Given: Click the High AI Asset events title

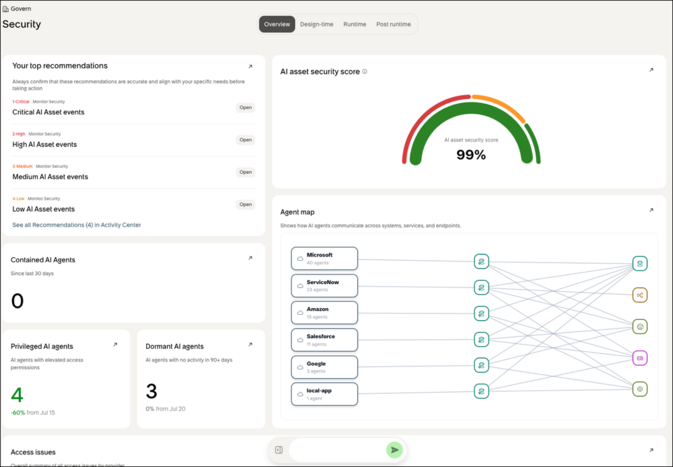Looking at the screenshot, I should [45, 145].
